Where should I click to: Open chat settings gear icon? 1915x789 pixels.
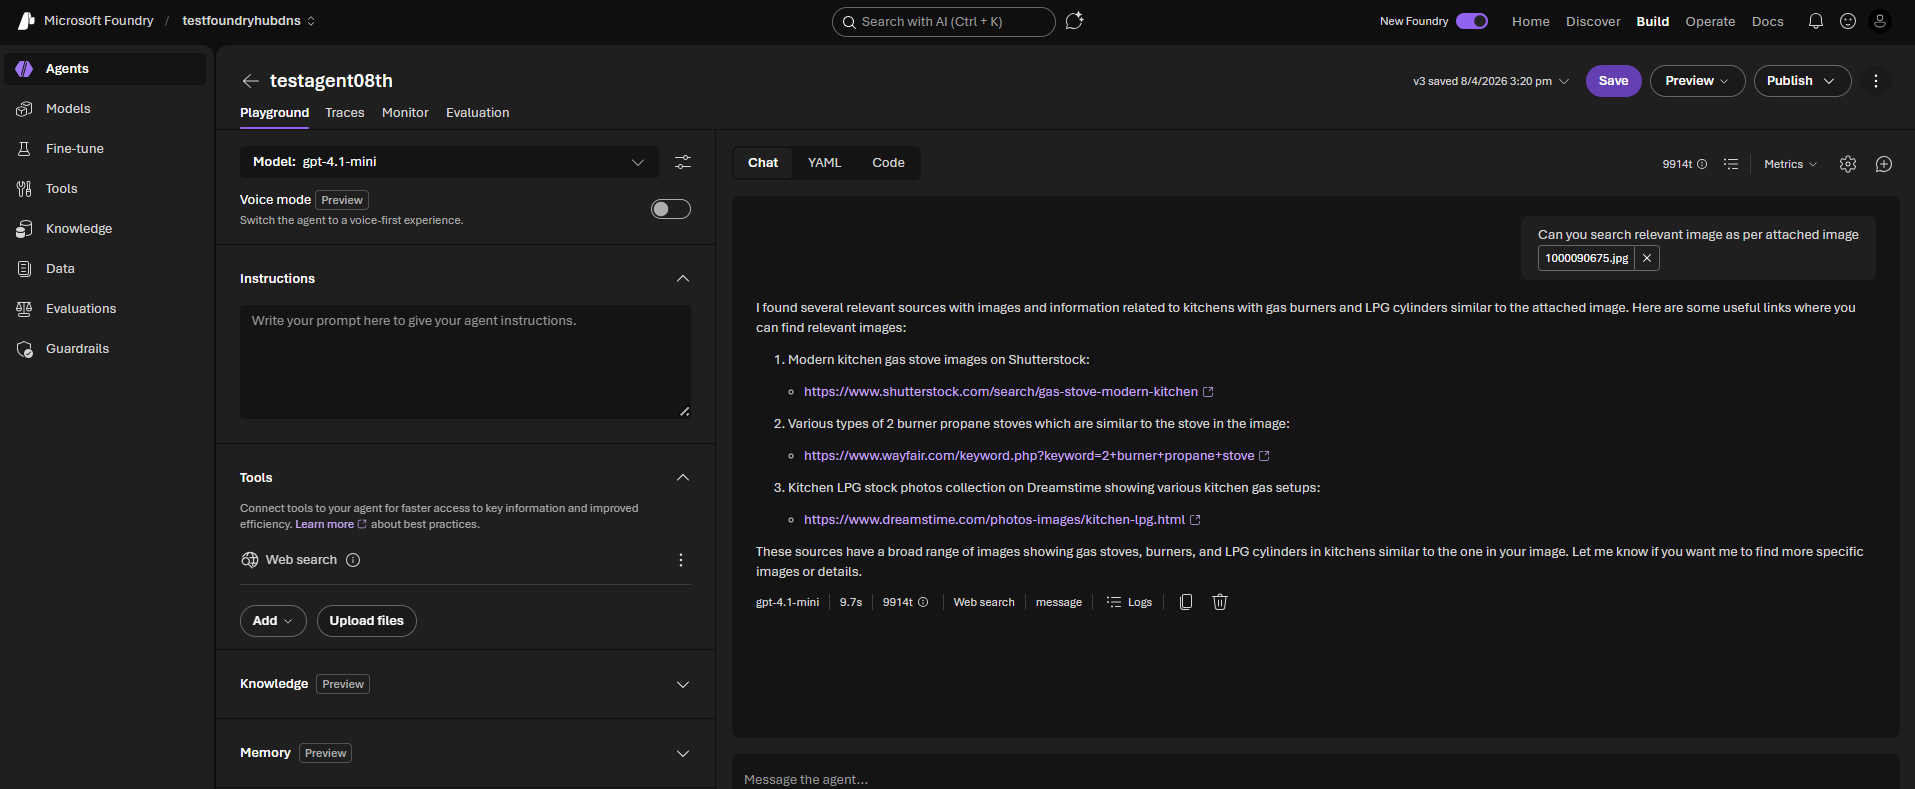click(x=1848, y=164)
